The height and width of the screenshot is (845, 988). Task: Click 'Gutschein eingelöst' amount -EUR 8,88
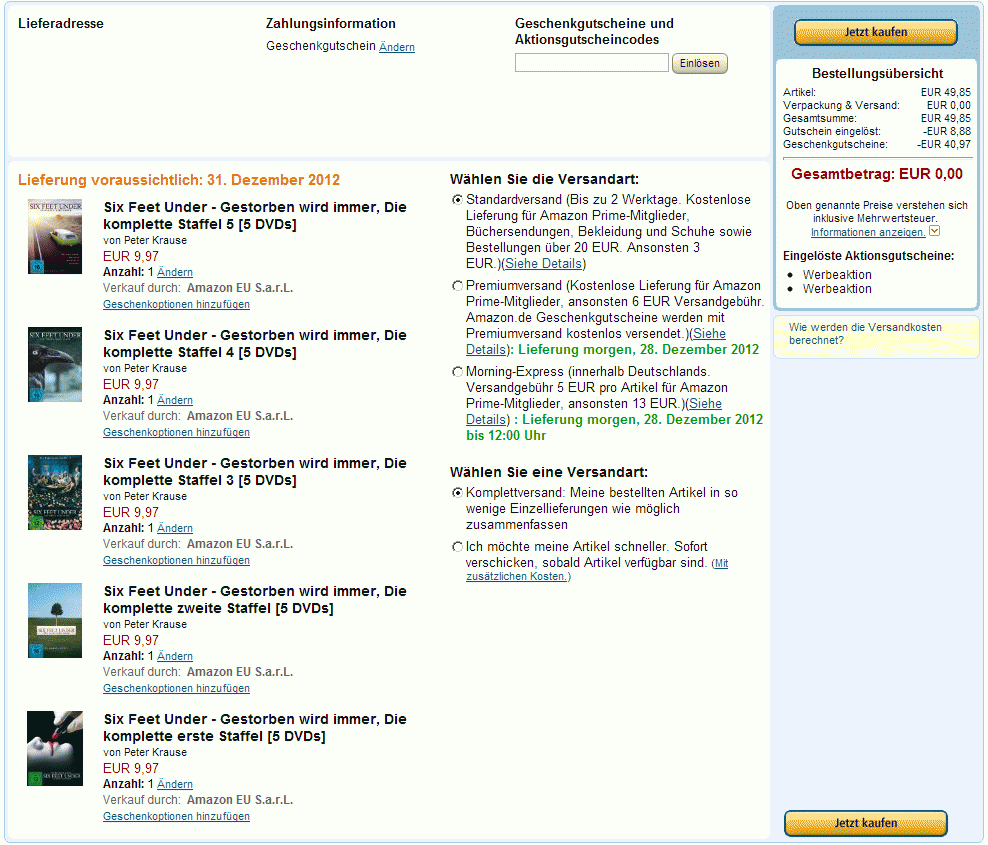tap(947, 131)
